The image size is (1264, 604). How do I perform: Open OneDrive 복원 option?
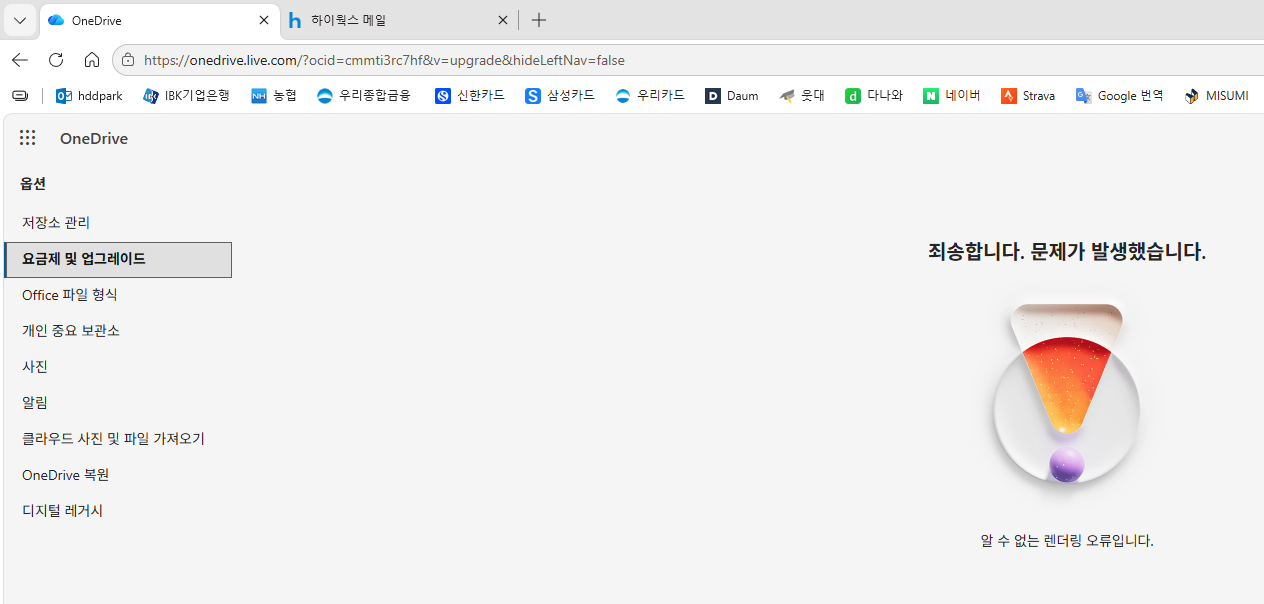click(118, 475)
